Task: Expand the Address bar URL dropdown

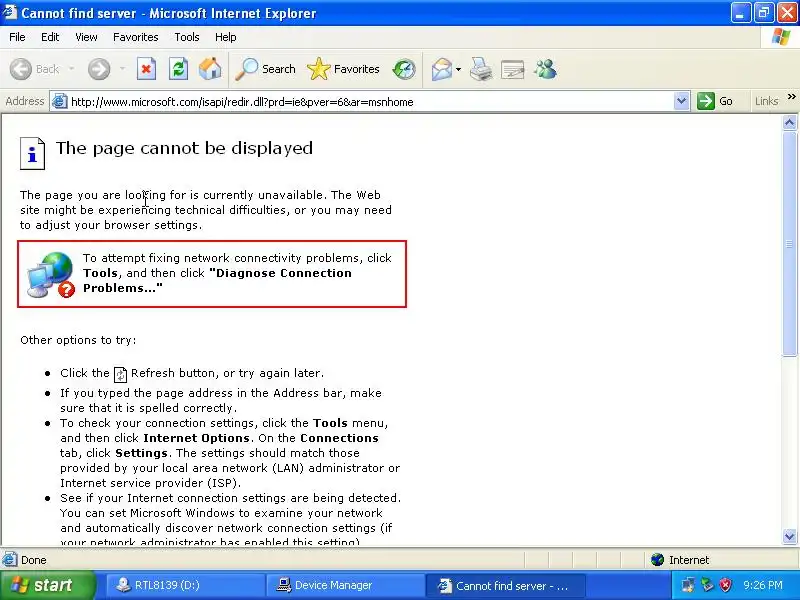Action: 681,101
